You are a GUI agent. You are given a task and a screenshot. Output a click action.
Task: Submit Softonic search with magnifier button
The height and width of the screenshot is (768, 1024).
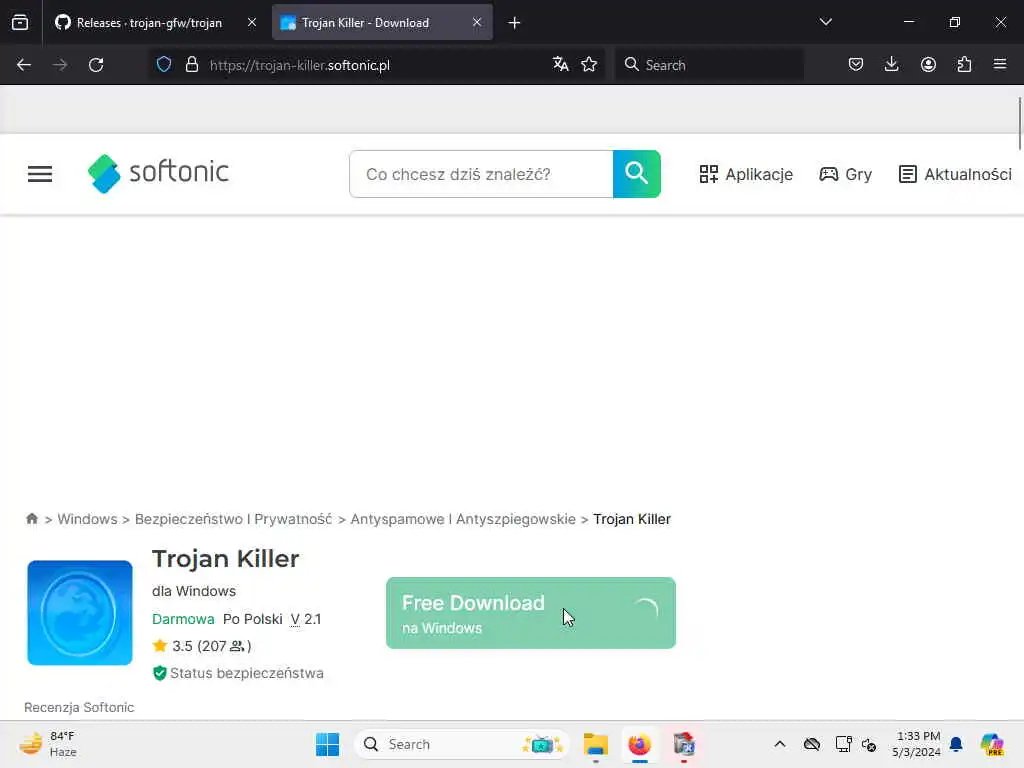click(x=637, y=174)
